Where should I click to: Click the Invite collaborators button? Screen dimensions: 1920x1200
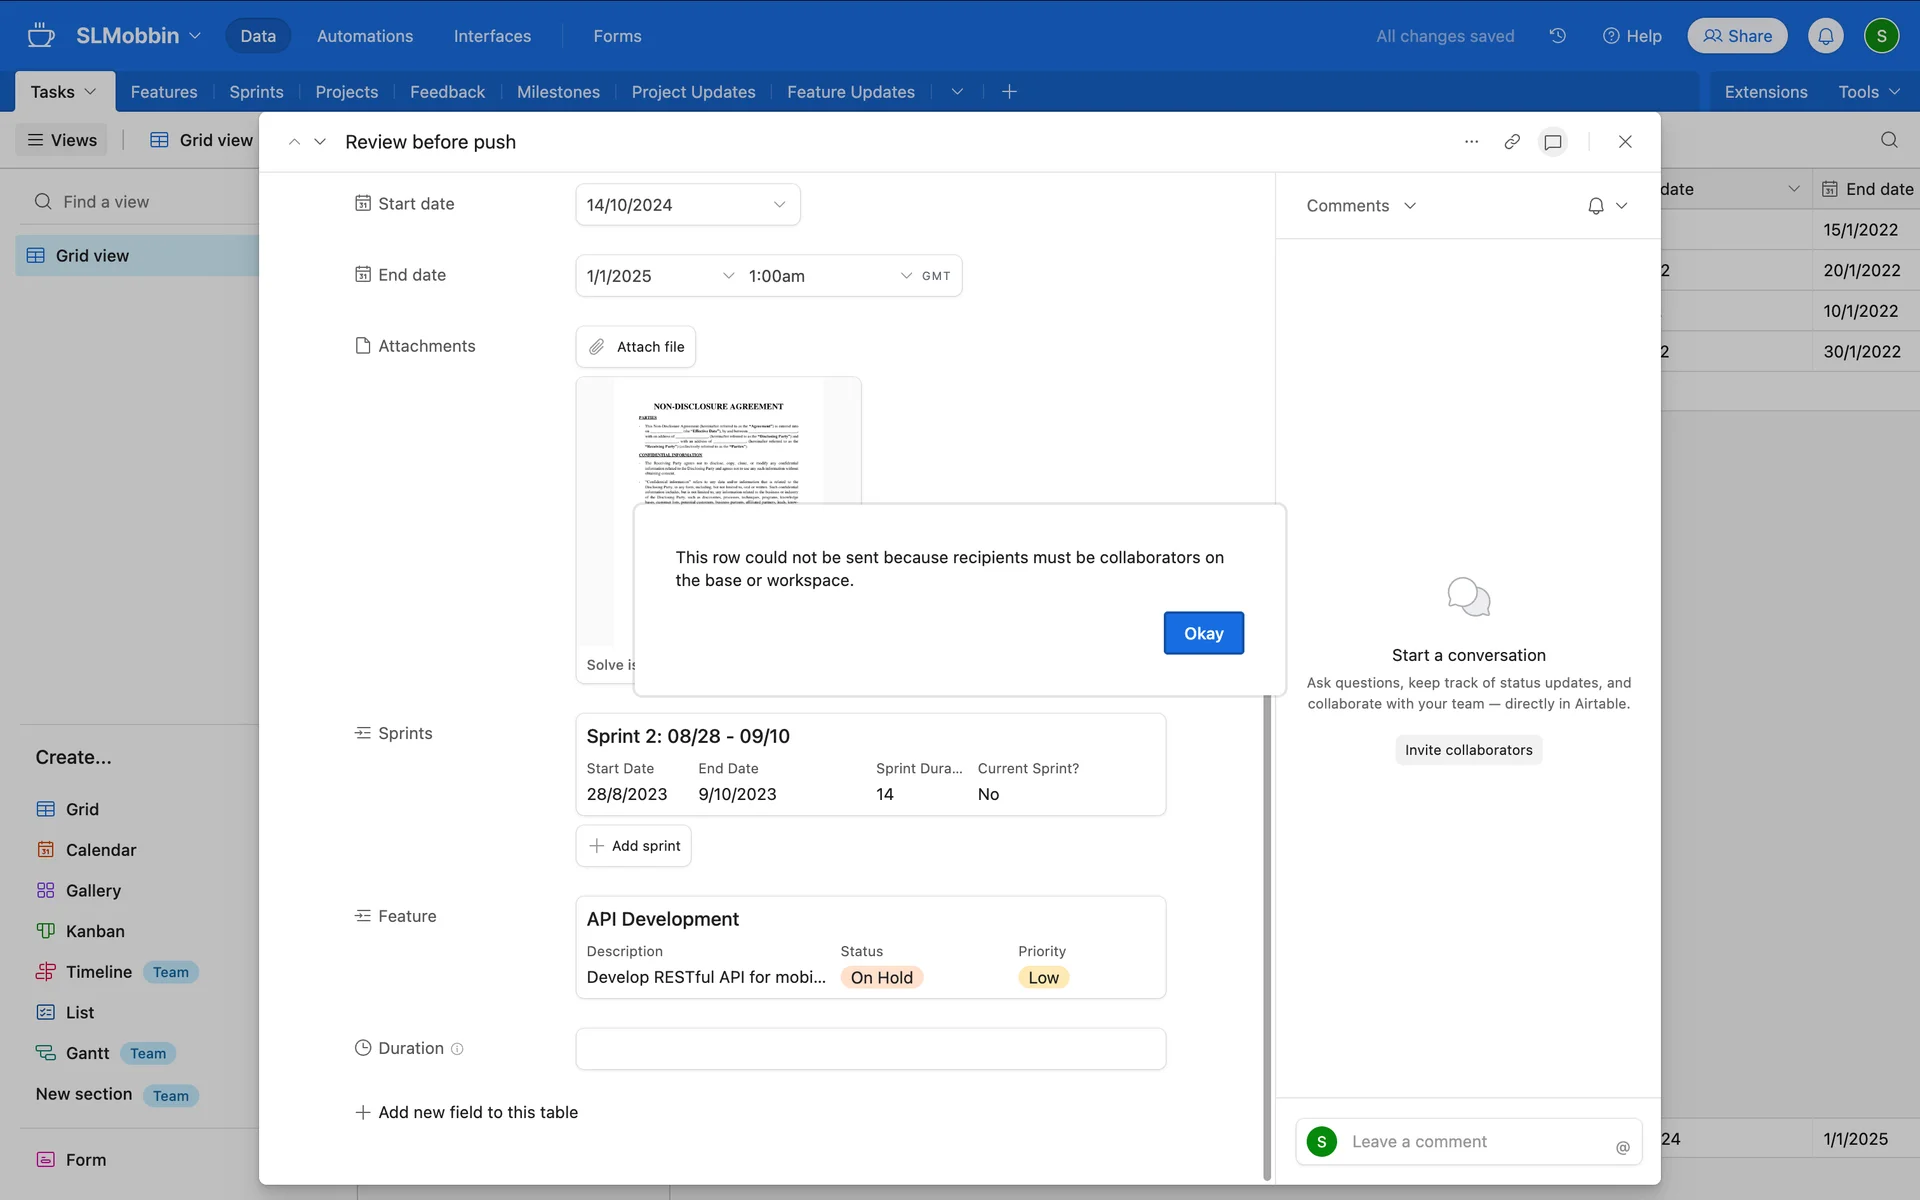click(1467, 750)
